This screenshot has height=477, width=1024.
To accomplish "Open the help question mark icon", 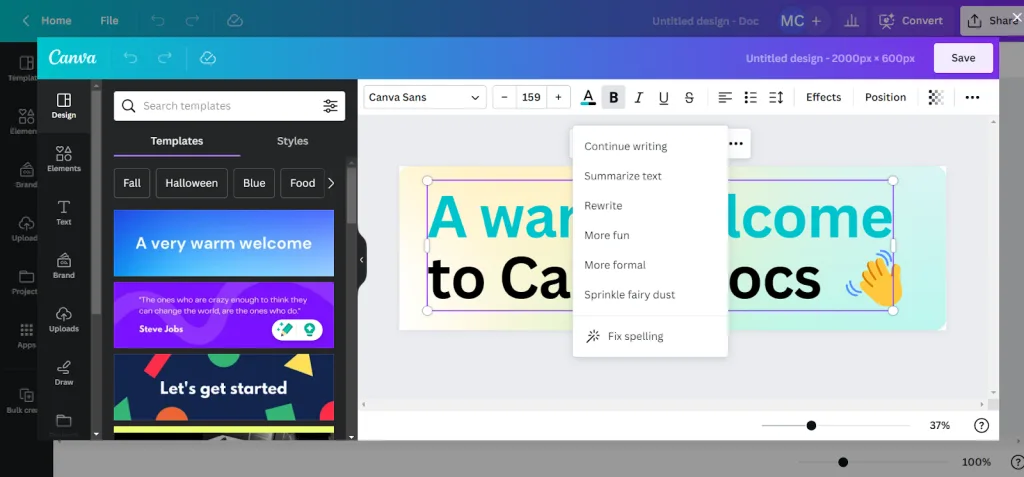I will [x=981, y=425].
